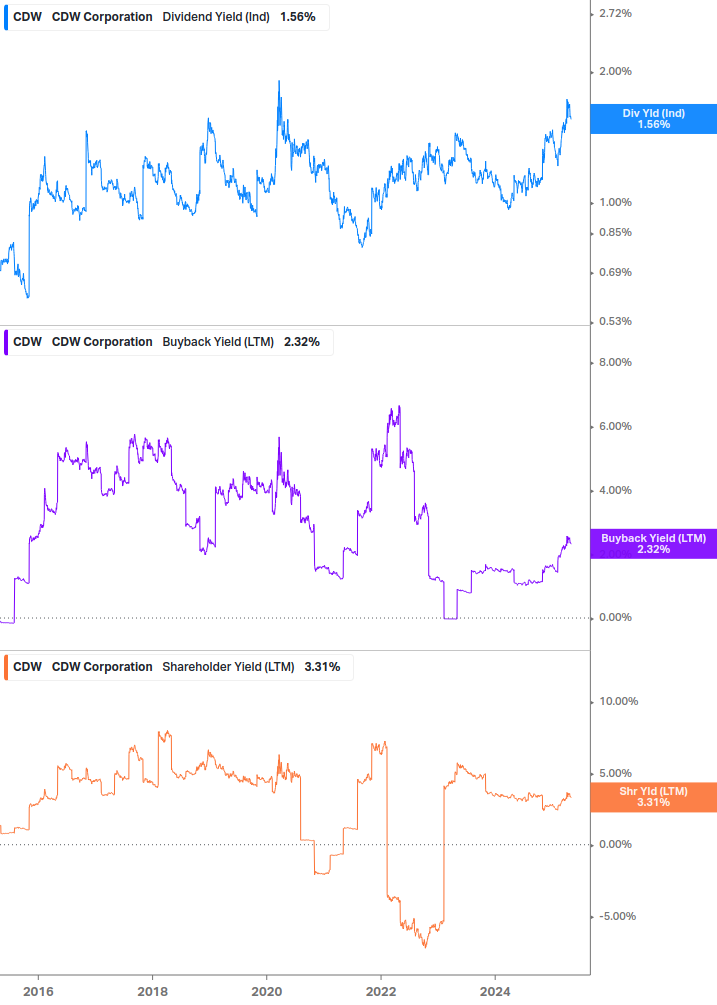
Task: Click the CDW ticker in shareholder yield legend
Action: pos(28,667)
